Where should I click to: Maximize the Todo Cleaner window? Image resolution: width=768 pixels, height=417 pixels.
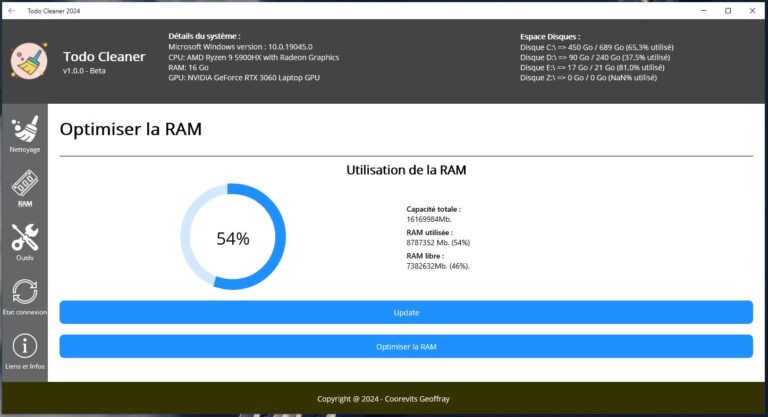tap(728, 10)
